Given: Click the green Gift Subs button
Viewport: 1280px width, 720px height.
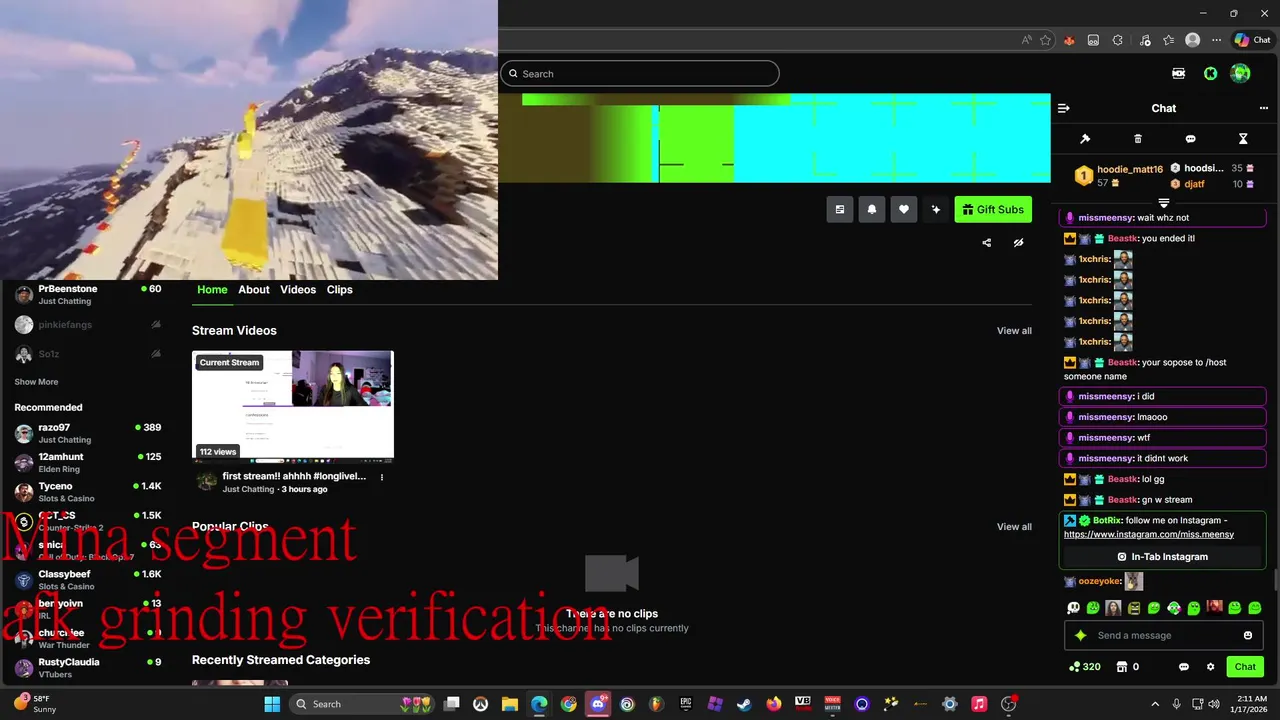Looking at the screenshot, I should [993, 209].
